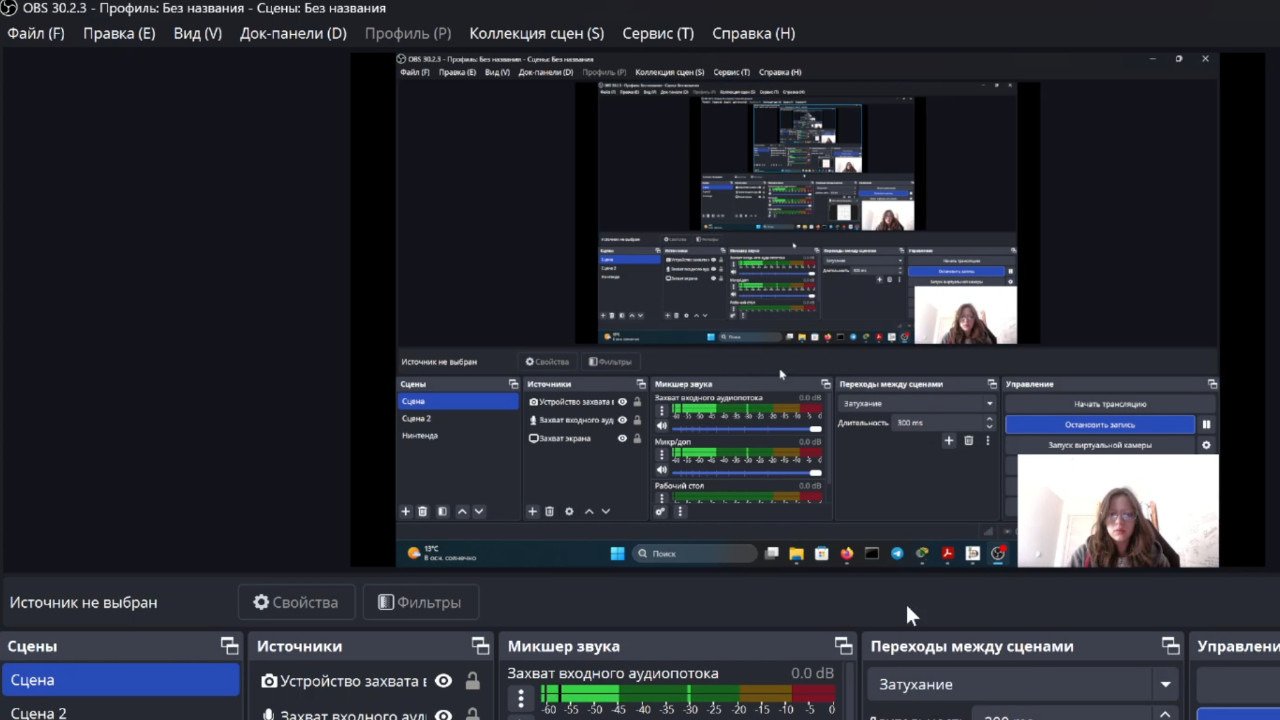
Task: Open the Правка (E) menu in main menu bar
Action: pyautogui.click(x=119, y=33)
